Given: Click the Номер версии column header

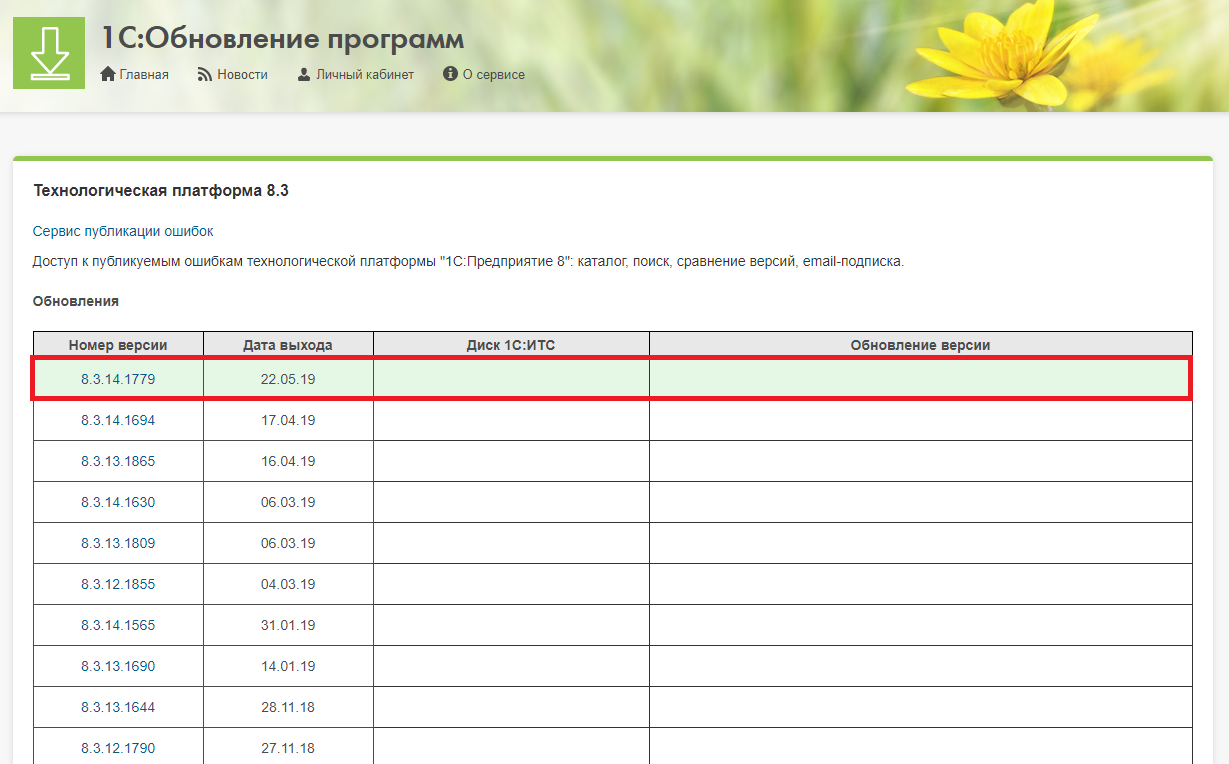Looking at the screenshot, I should pos(118,345).
